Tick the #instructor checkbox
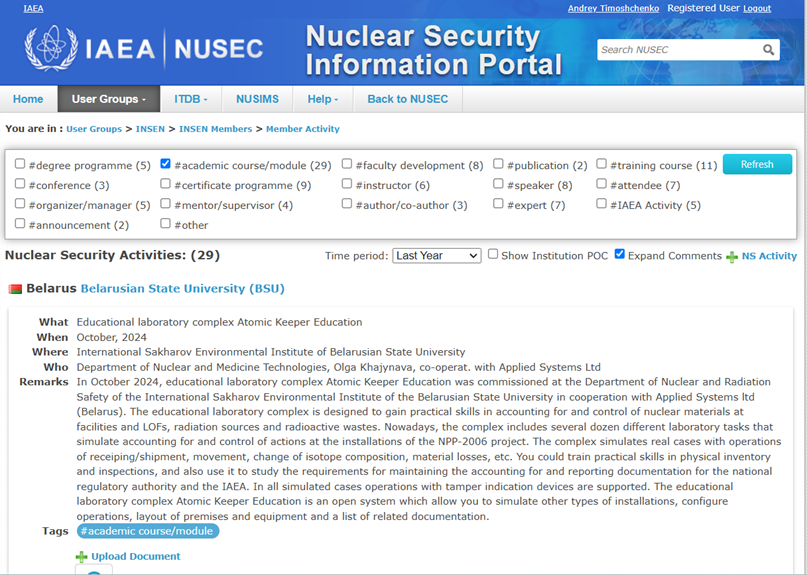 pyautogui.click(x=347, y=183)
